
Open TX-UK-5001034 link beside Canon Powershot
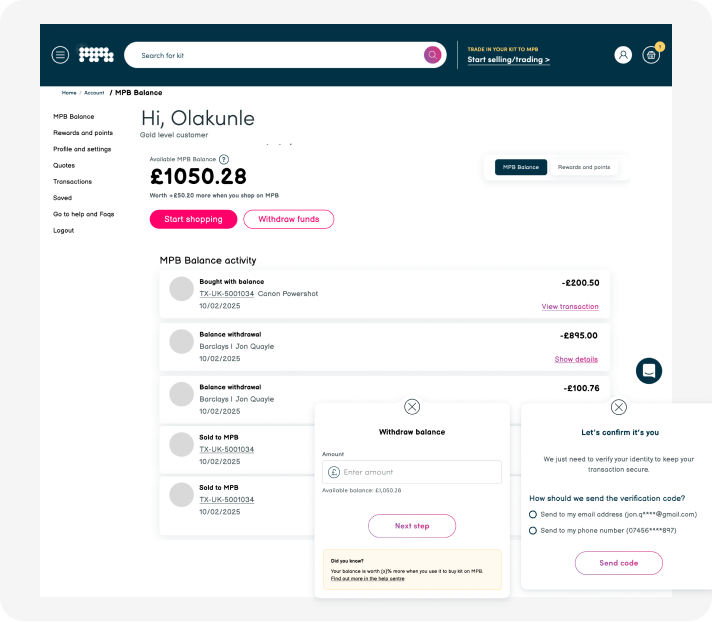click(x=227, y=294)
